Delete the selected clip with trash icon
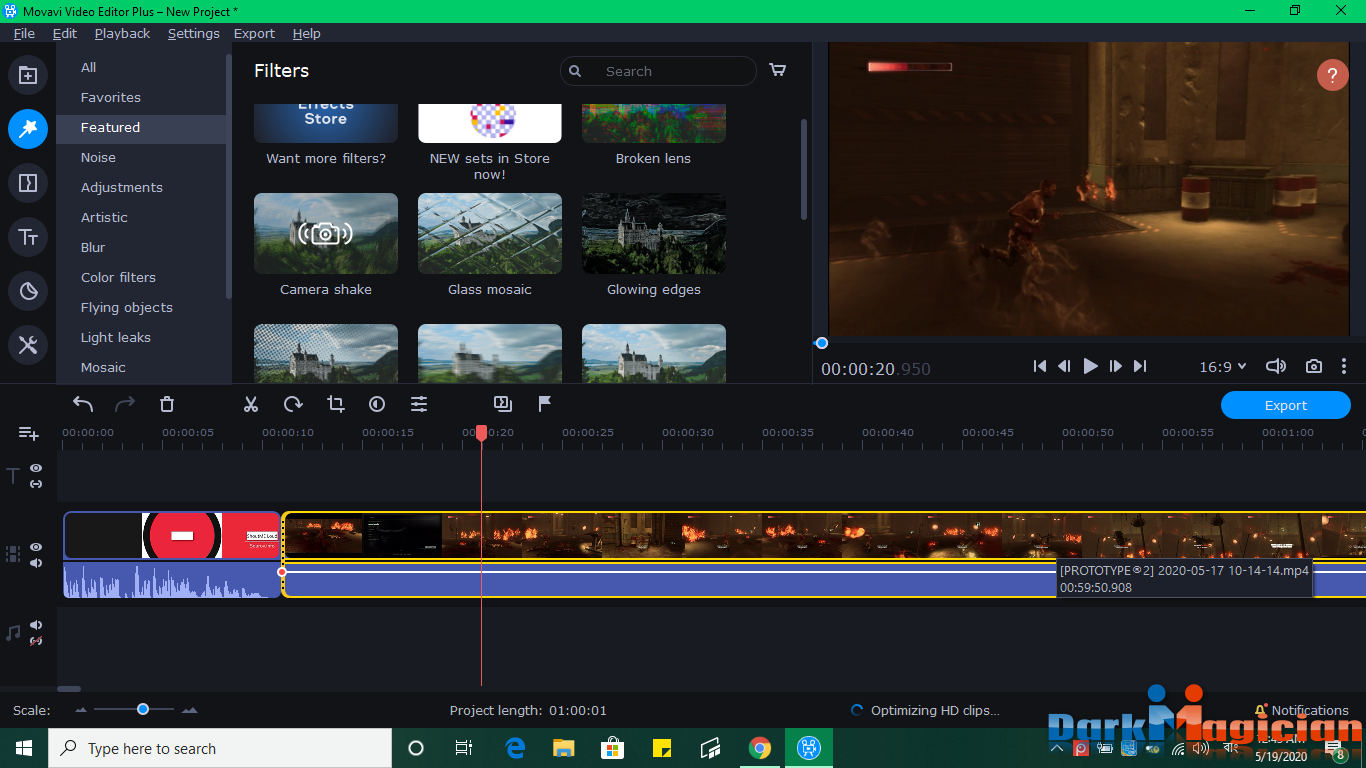Image resolution: width=1366 pixels, height=768 pixels. coord(167,404)
